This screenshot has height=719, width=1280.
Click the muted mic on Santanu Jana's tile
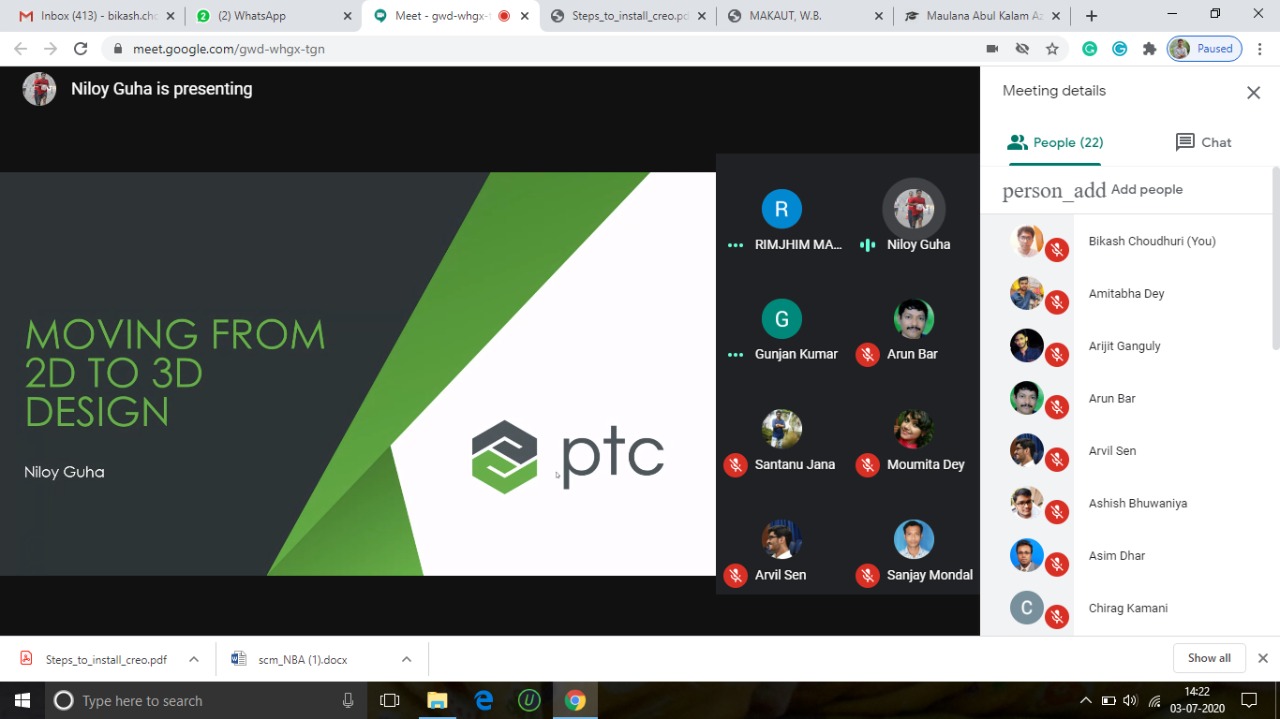pyautogui.click(x=735, y=465)
